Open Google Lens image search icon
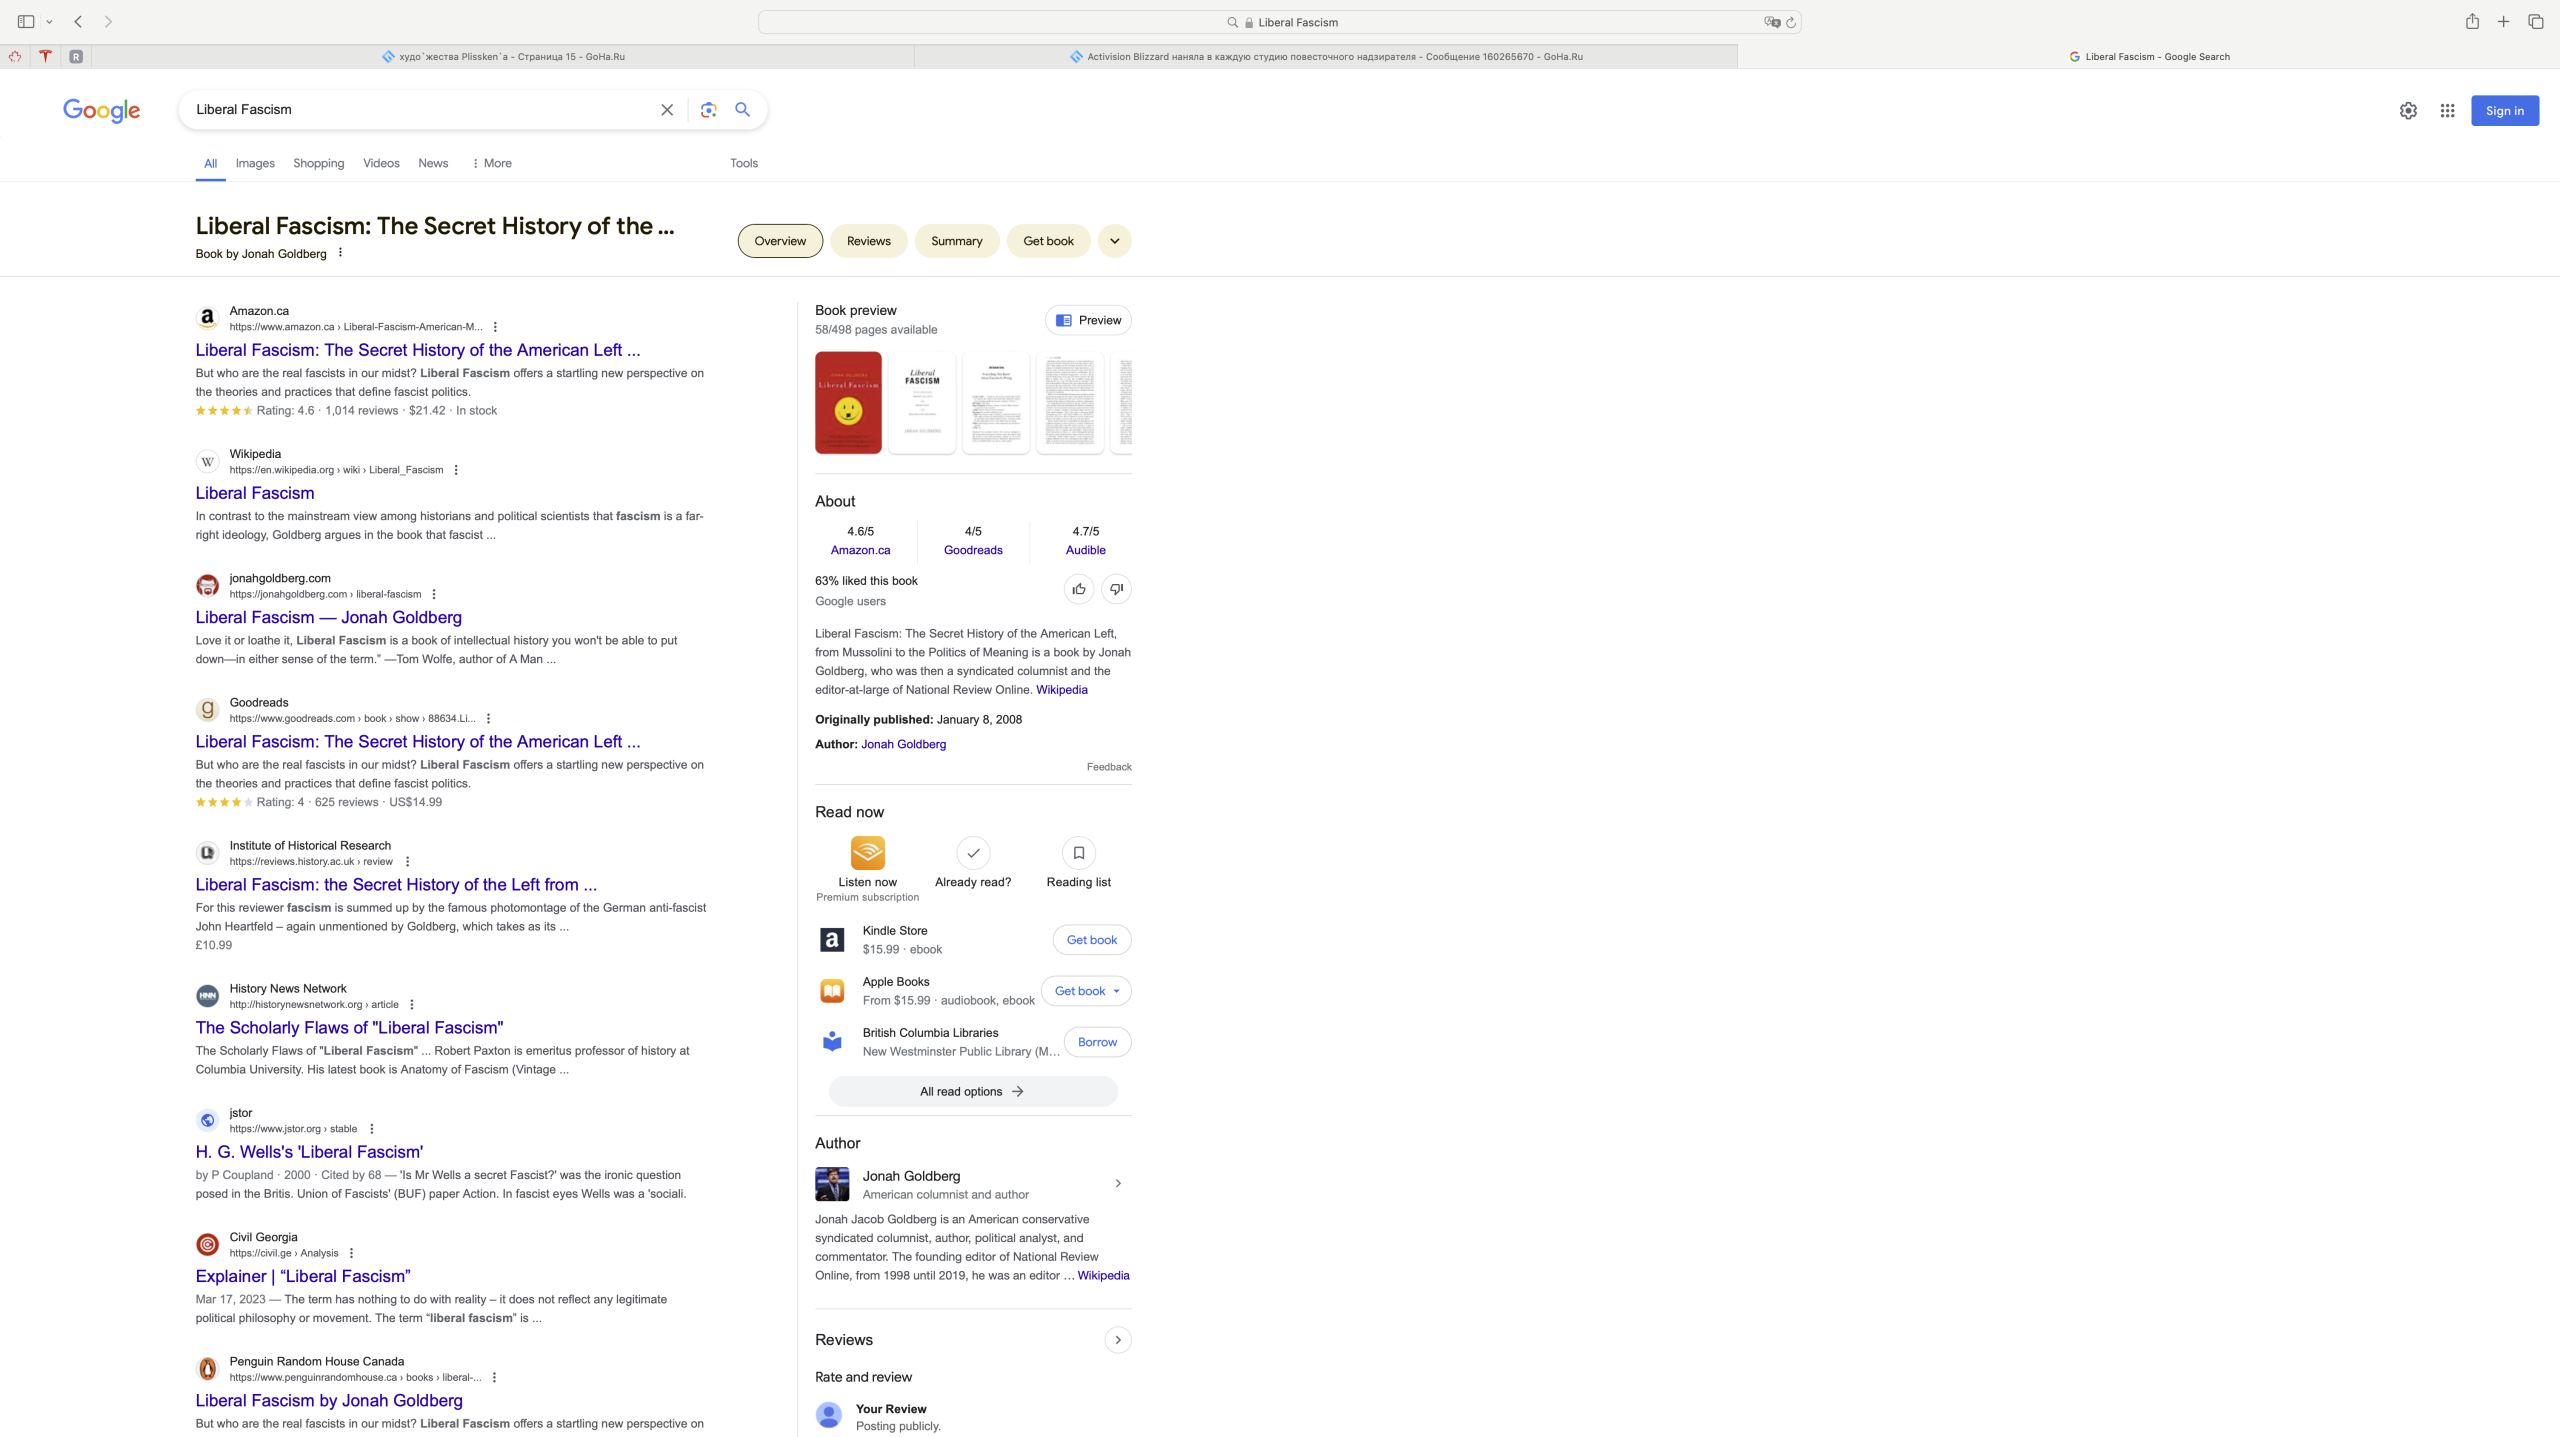The image size is (2560, 1437). [x=709, y=110]
